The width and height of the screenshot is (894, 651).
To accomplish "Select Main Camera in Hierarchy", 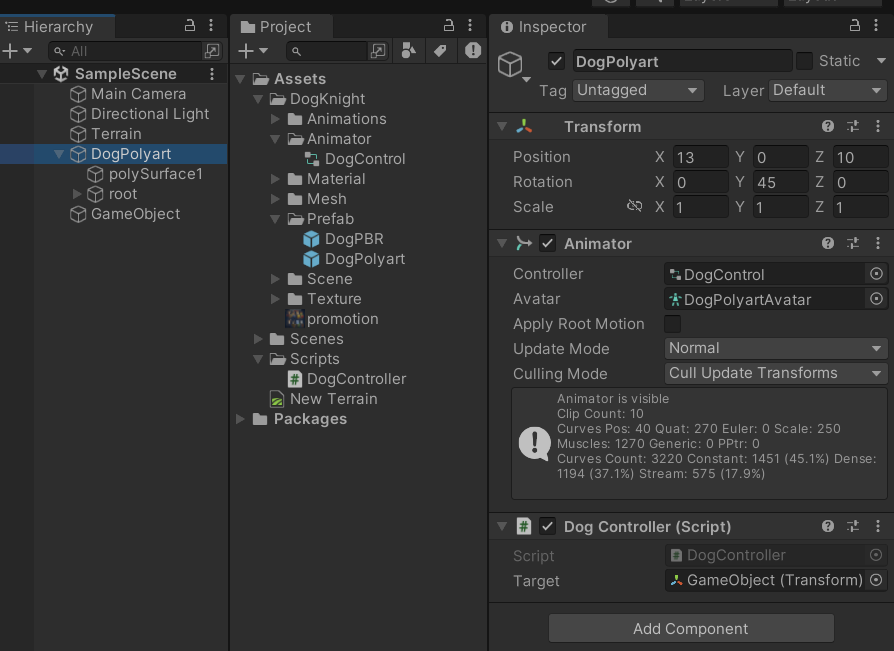I will [138, 93].
